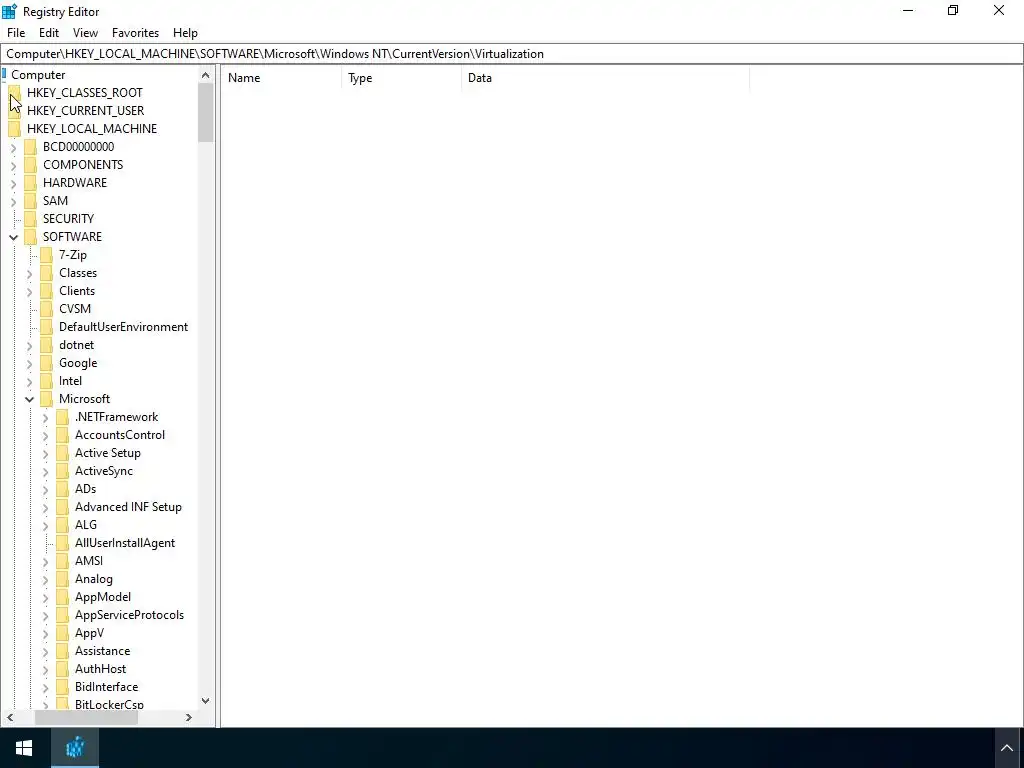This screenshot has height=768, width=1024.
Task: Click the HKEY_CURRENT_USER folder icon
Action: click(x=14, y=110)
